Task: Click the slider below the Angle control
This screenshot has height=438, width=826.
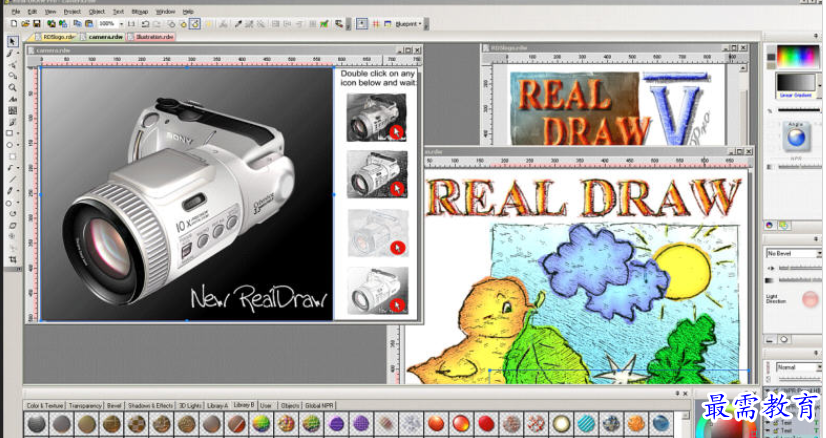Action: [799, 167]
